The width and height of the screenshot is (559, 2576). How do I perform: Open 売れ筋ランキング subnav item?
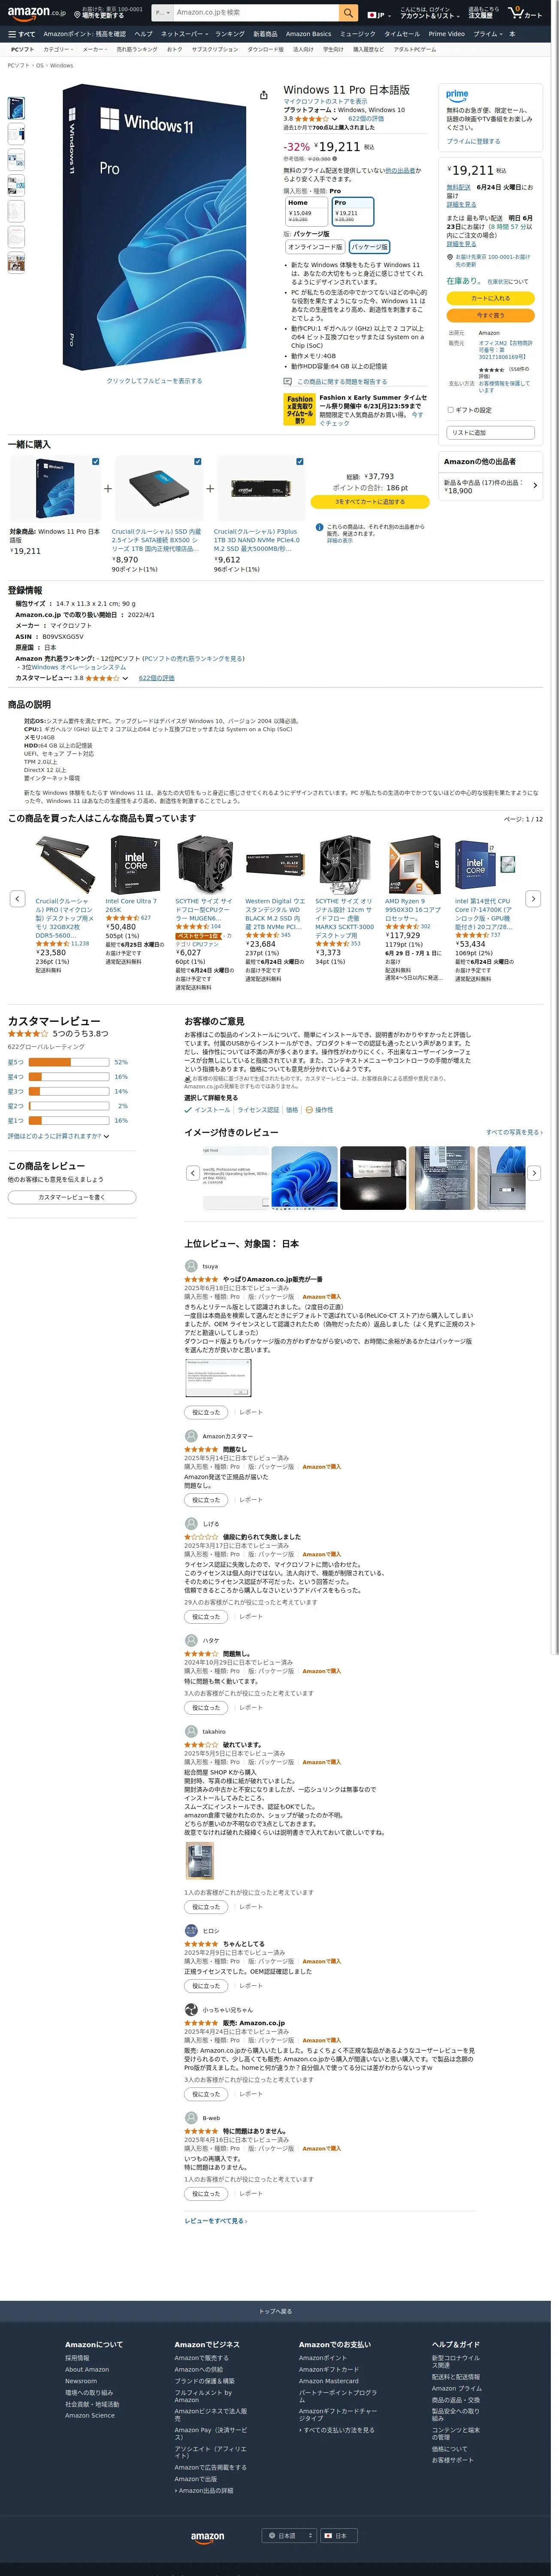pyautogui.click(x=137, y=49)
